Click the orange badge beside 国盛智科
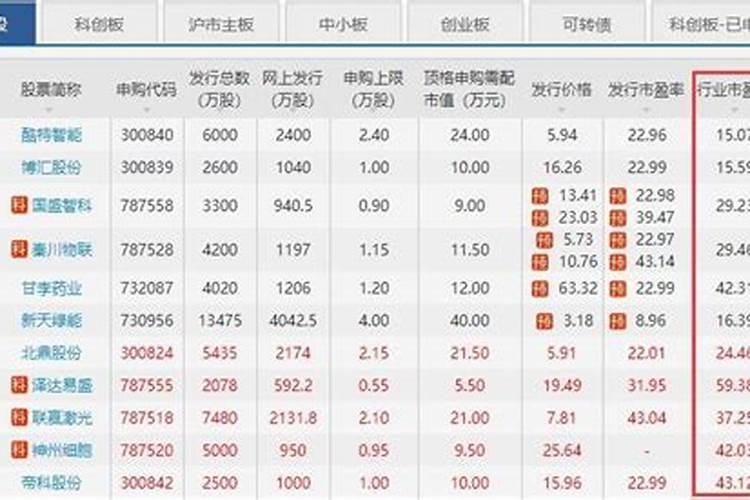 point(19,205)
